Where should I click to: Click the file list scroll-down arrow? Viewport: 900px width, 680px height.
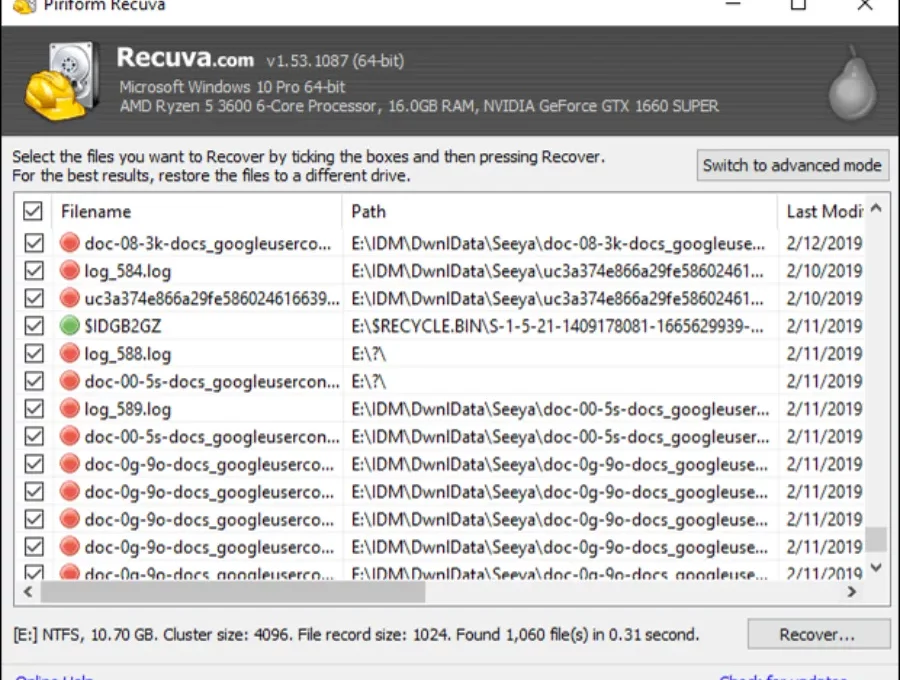coord(876,568)
